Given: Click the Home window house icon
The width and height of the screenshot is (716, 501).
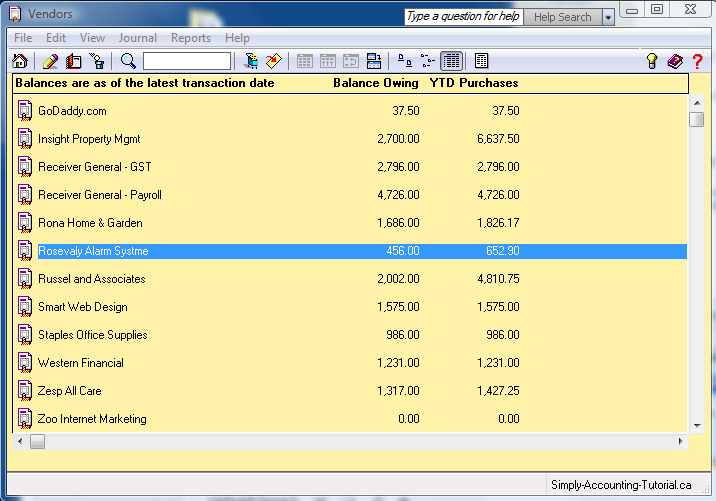Looking at the screenshot, I should (20, 61).
